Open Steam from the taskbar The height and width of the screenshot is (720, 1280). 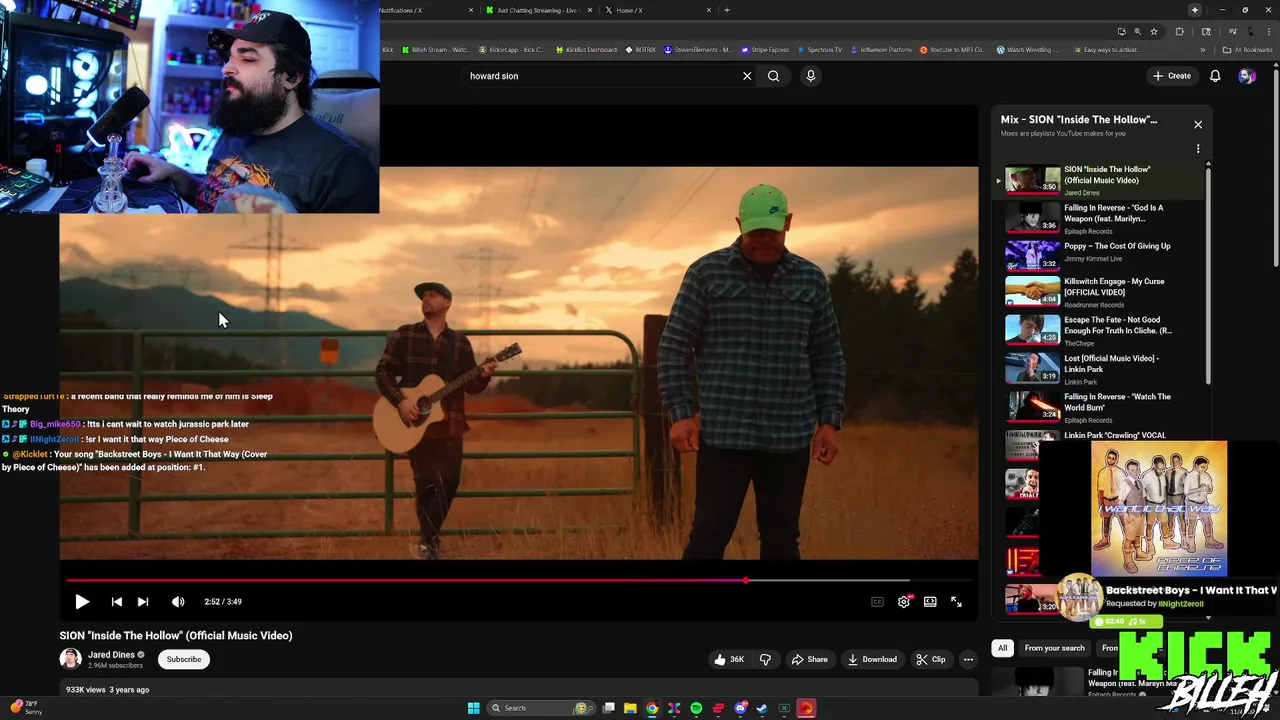point(762,708)
